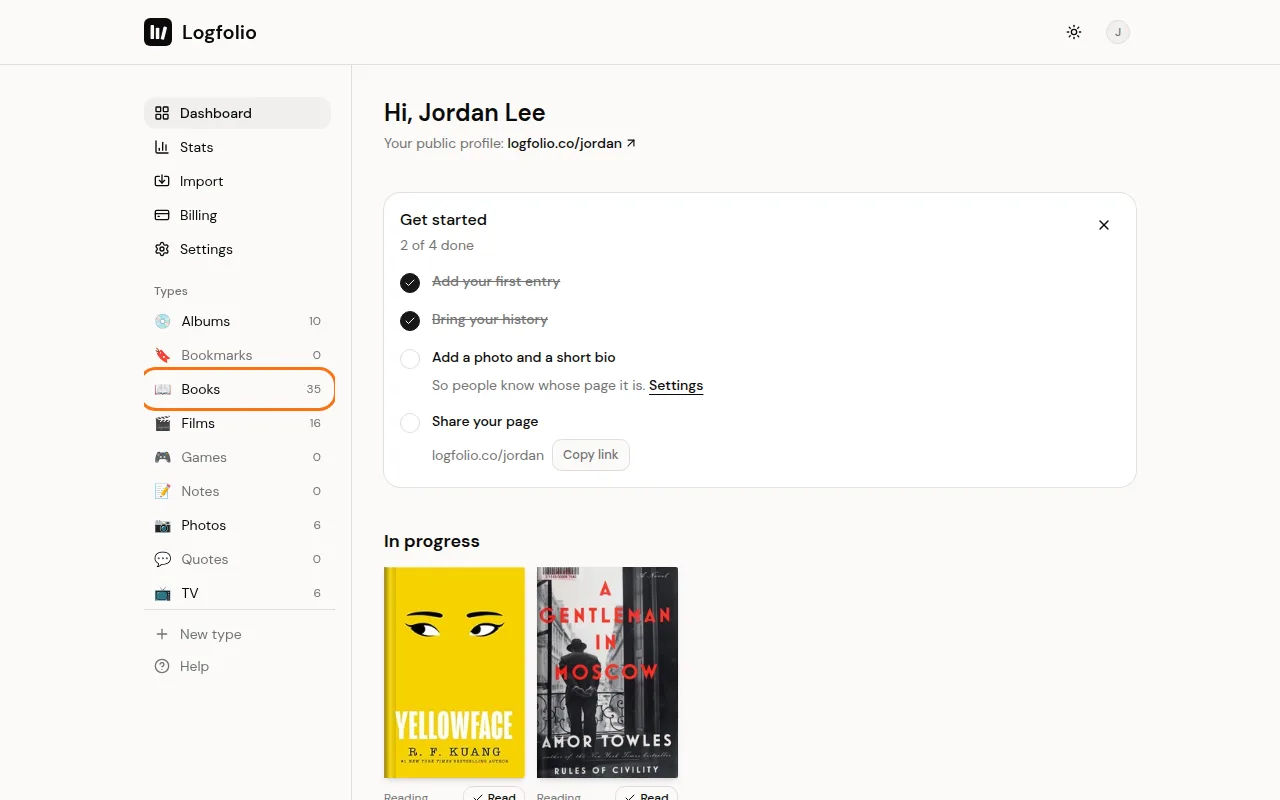Toggle the light/dark theme sun icon
1280x800 pixels.
coord(1074,32)
